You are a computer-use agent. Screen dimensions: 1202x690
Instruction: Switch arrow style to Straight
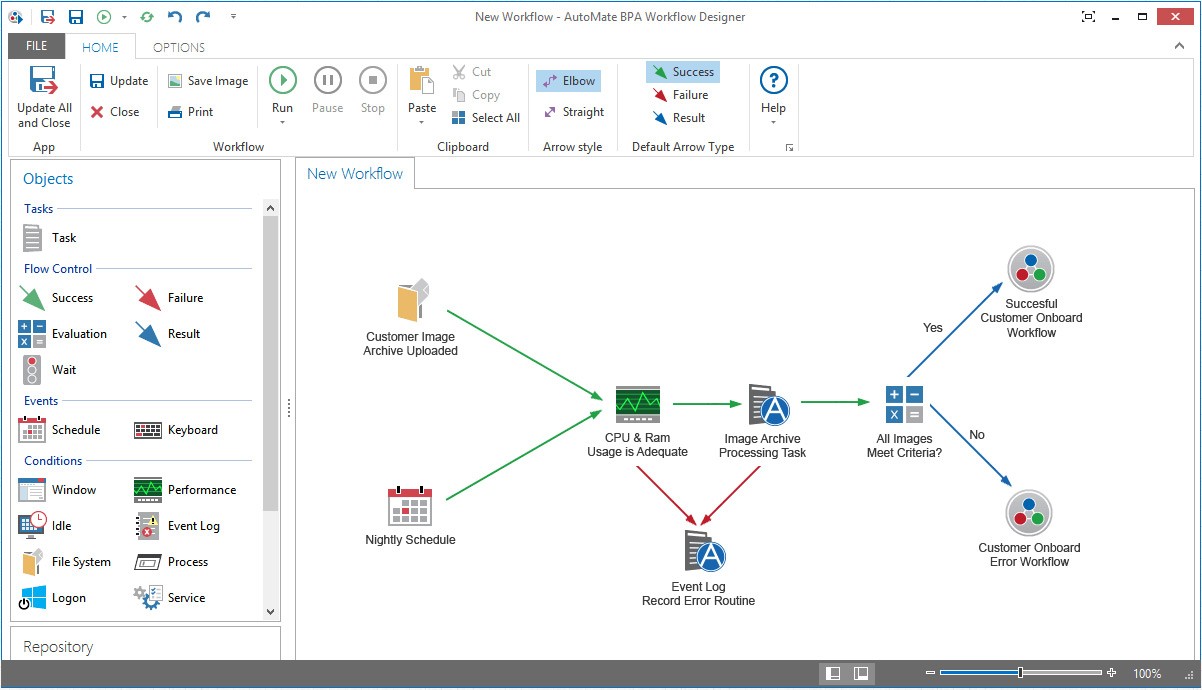(573, 111)
